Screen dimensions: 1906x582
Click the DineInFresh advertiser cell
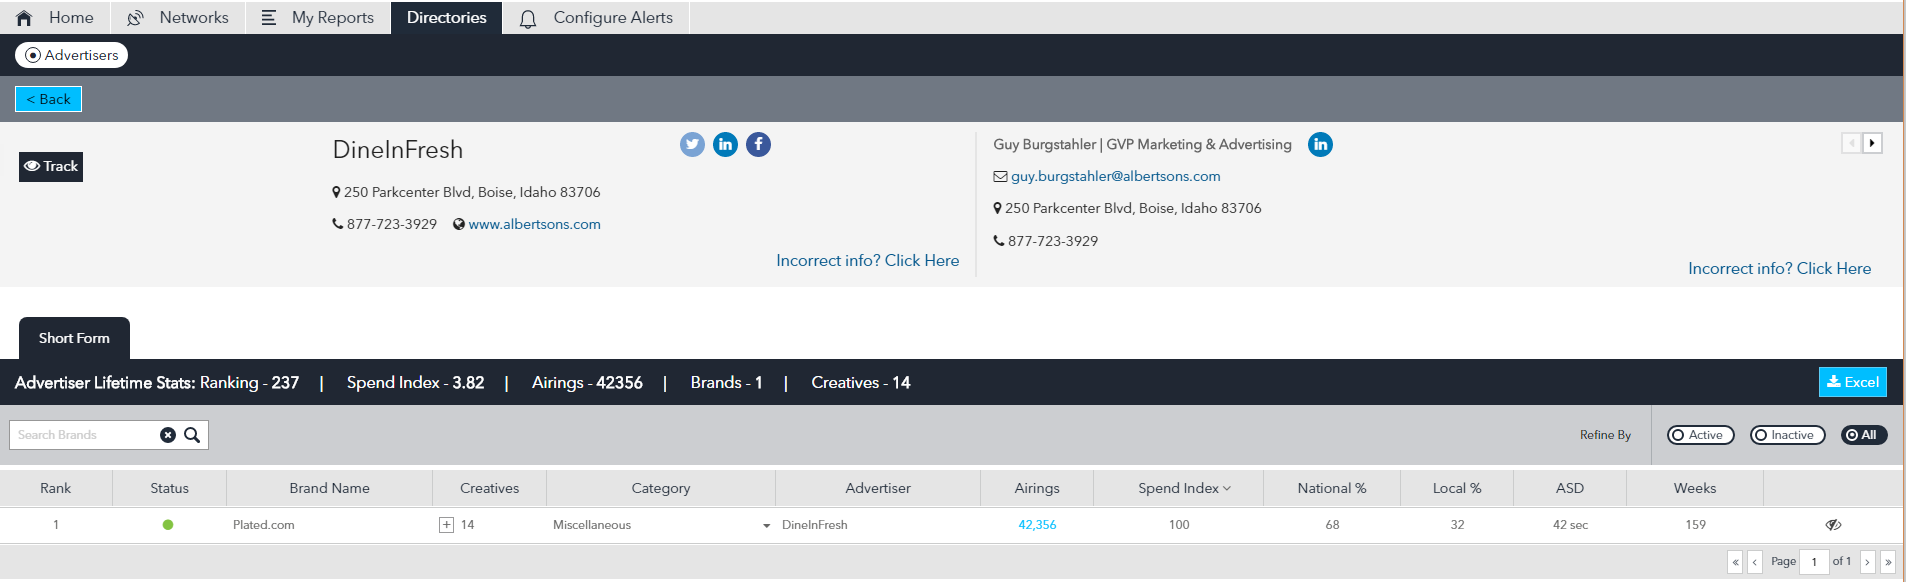pos(815,525)
